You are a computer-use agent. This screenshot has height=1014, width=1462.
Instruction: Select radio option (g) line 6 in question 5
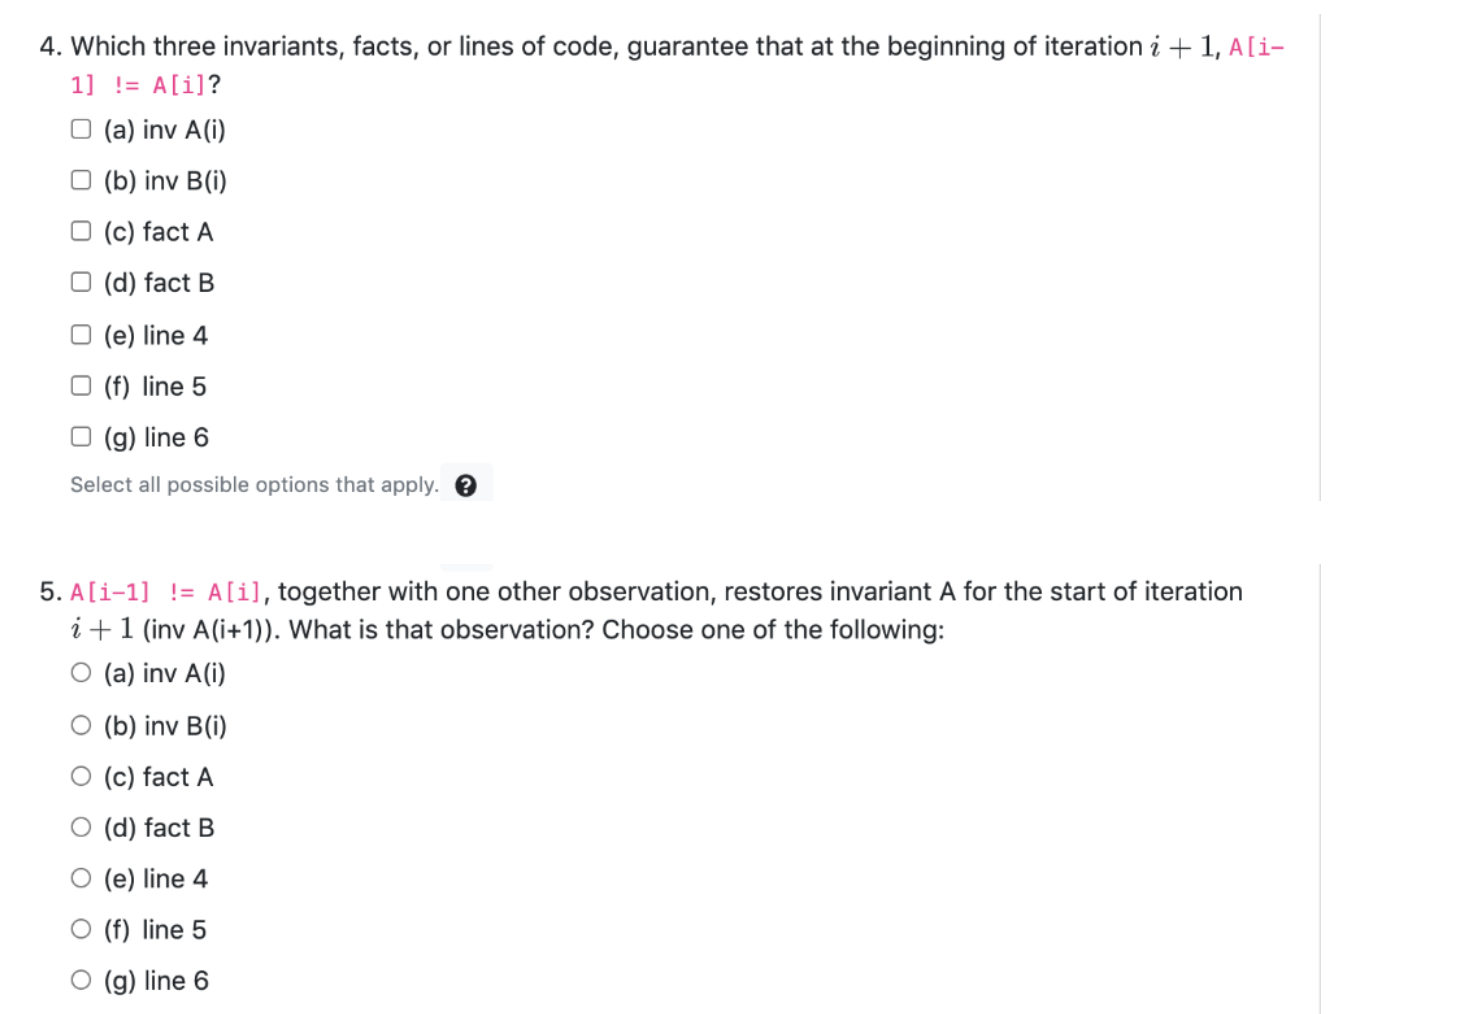pos(80,979)
